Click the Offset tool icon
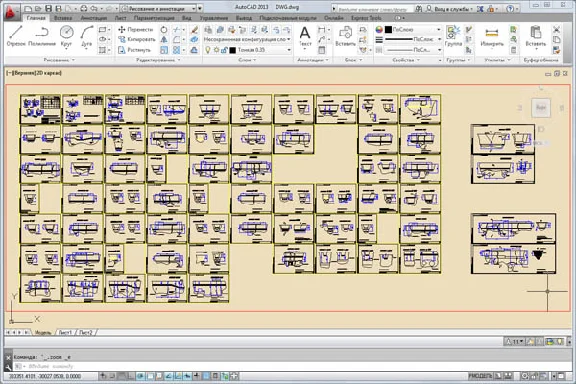 tap(194, 50)
